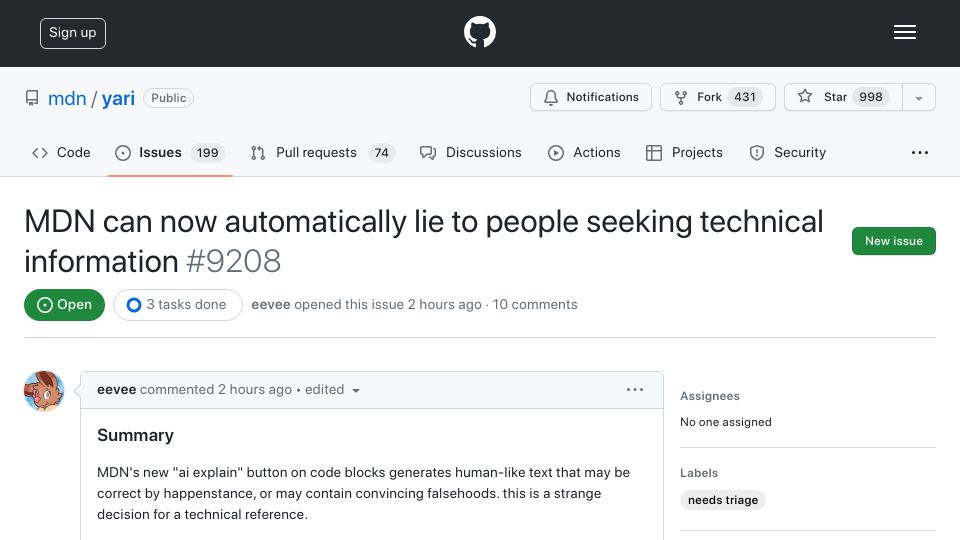Click the Notifications bell icon
960x540 pixels.
coord(550,98)
